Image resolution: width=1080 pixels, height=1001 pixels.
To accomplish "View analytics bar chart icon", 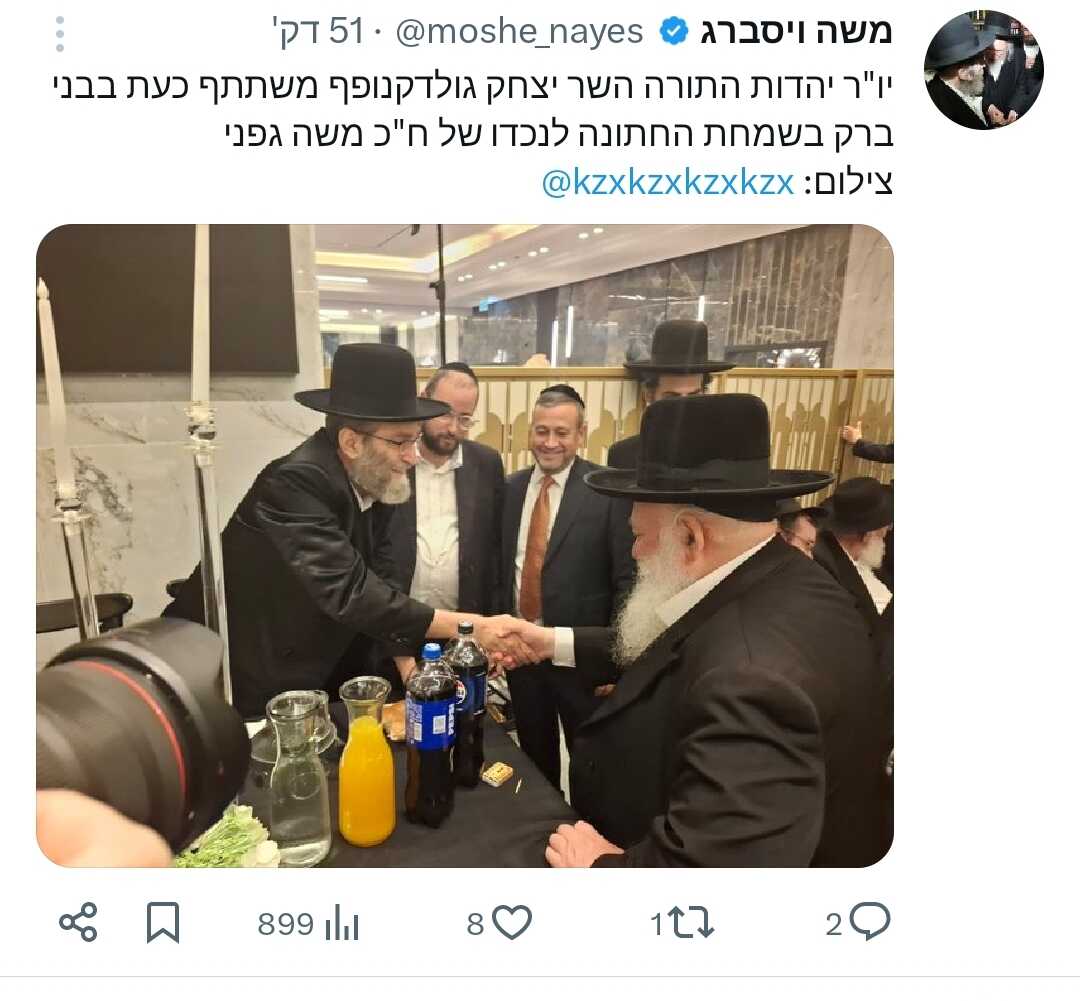I will pyautogui.click(x=342, y=923).
